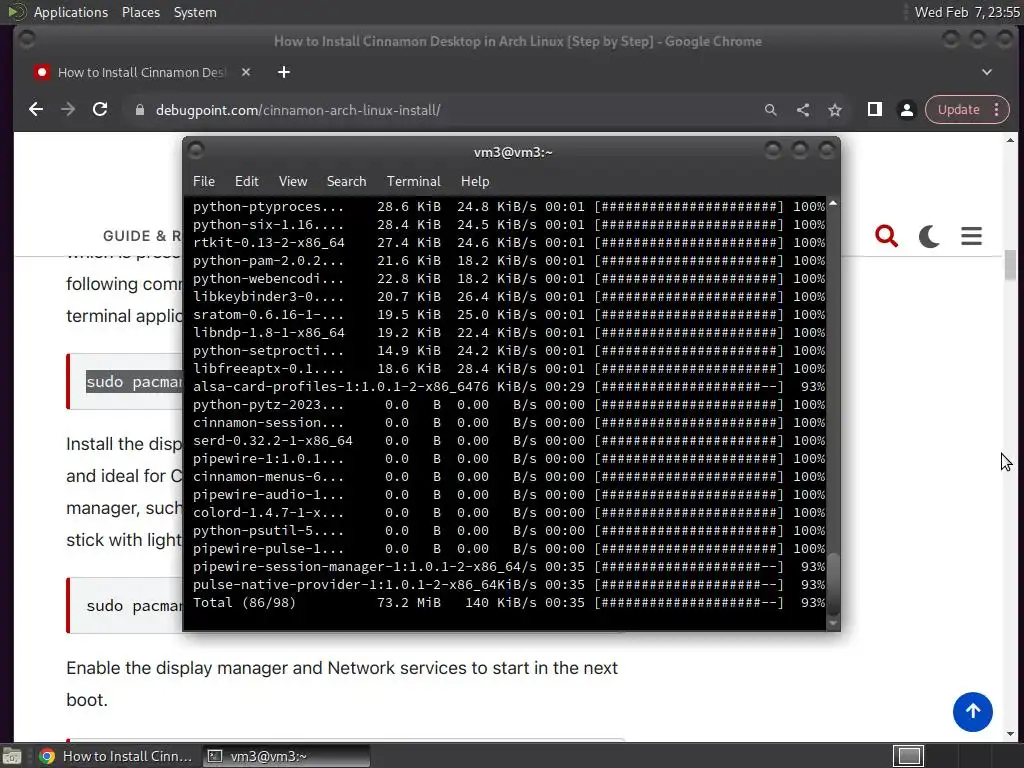Image resolution: width=1024 pixels, height=768 pixels.
Task: Open Chrome's zoom search magnifier icon
Action: 771,110
